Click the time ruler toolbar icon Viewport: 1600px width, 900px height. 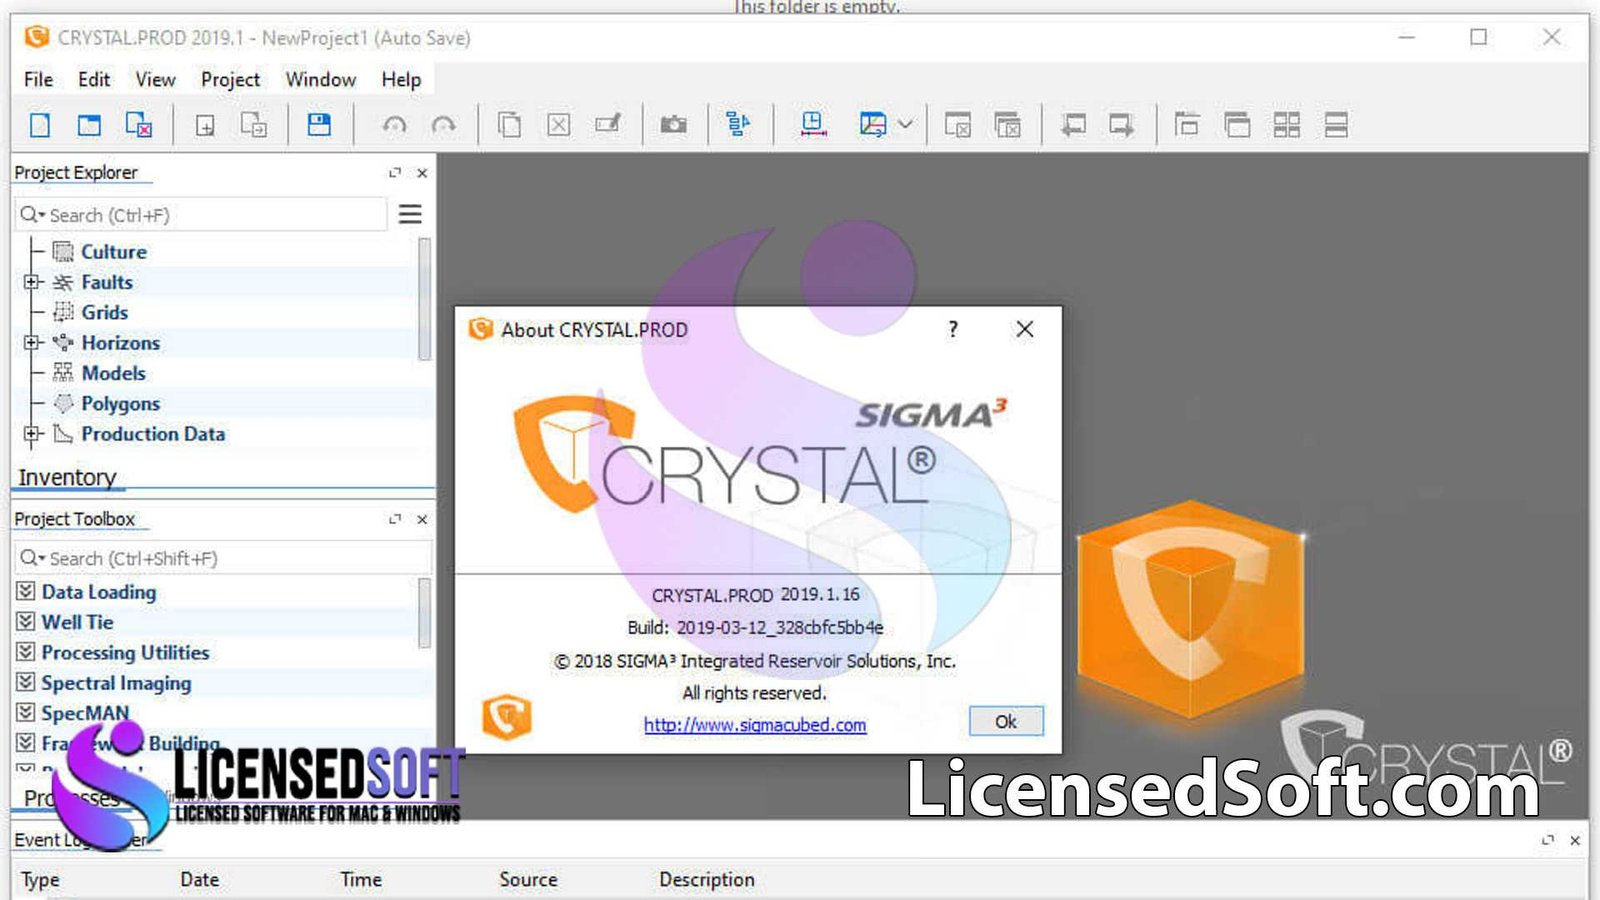pyautogui.click(x=813, y=125)
